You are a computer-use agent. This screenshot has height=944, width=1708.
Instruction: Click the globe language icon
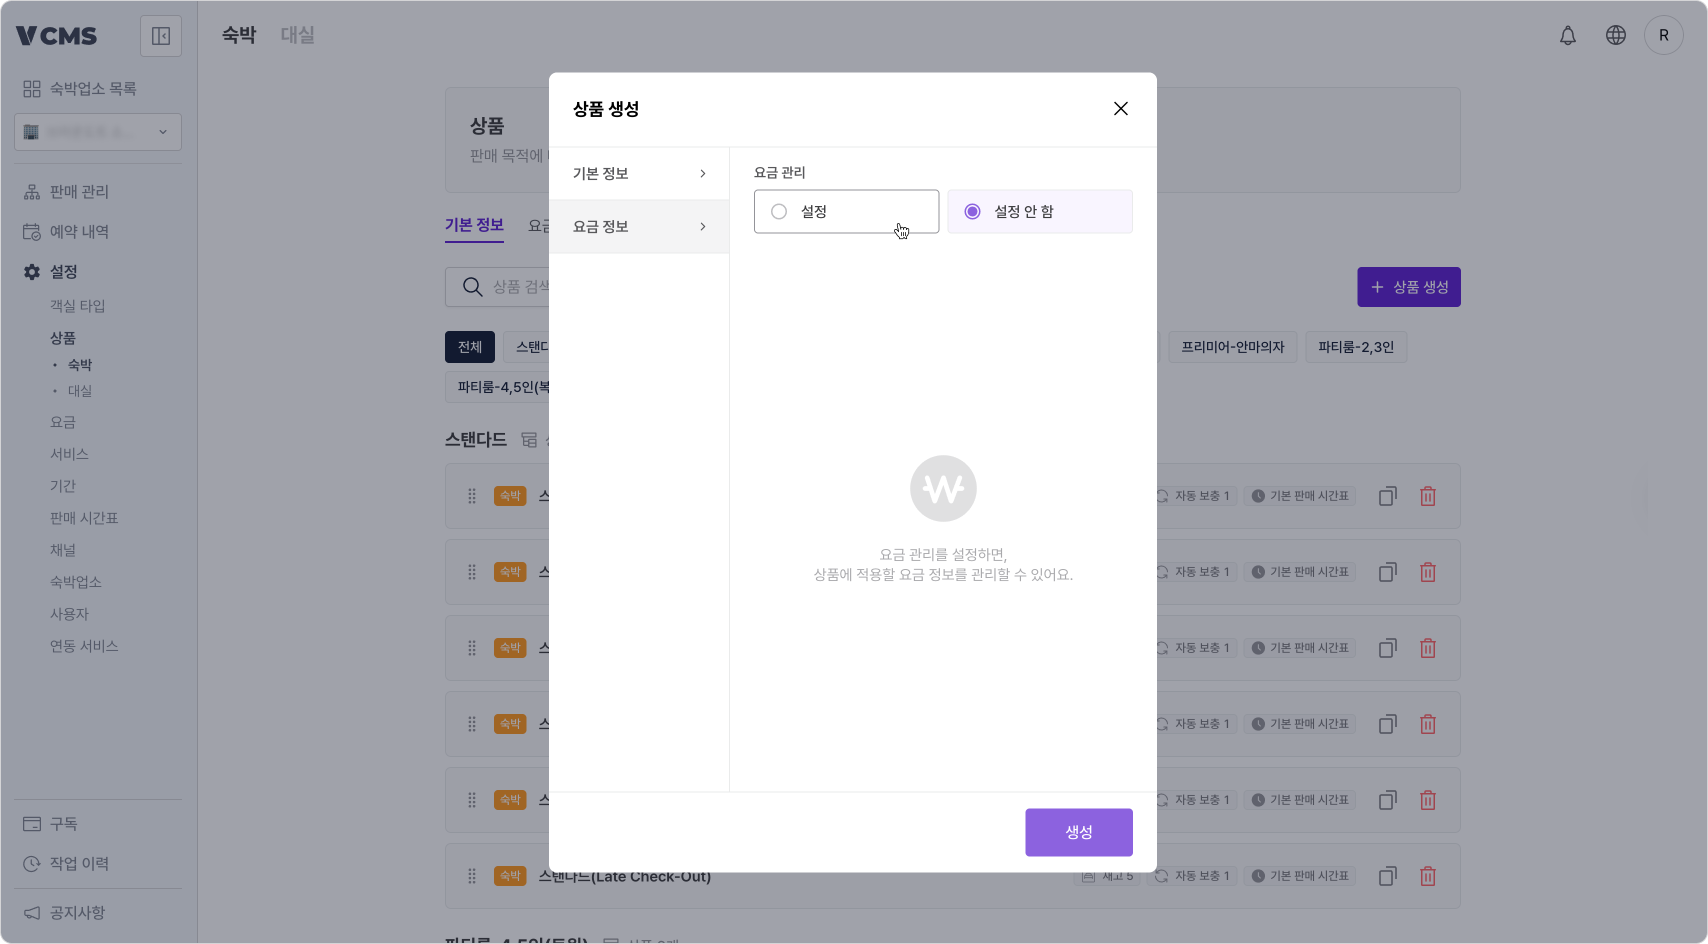pos(1616,35)
